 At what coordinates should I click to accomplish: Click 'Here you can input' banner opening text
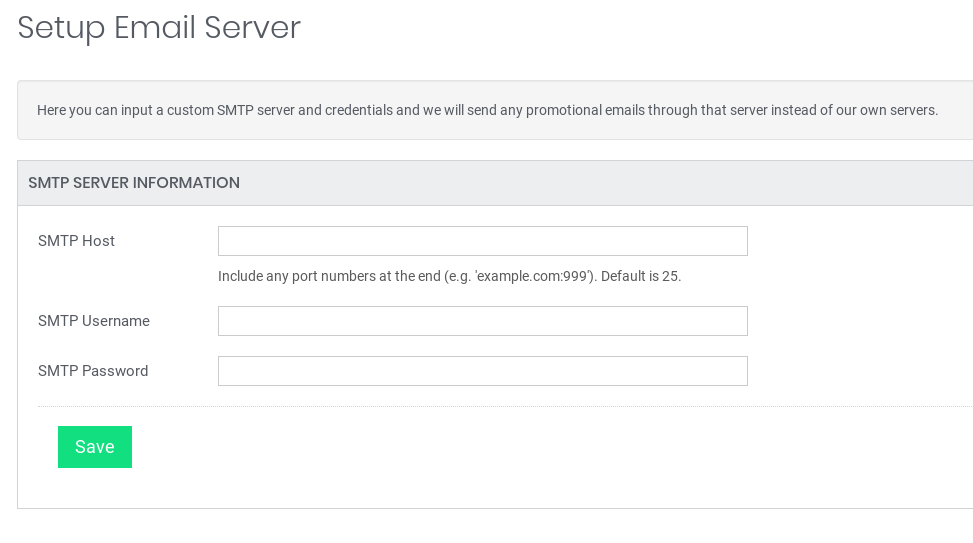[x=92, y=110]
